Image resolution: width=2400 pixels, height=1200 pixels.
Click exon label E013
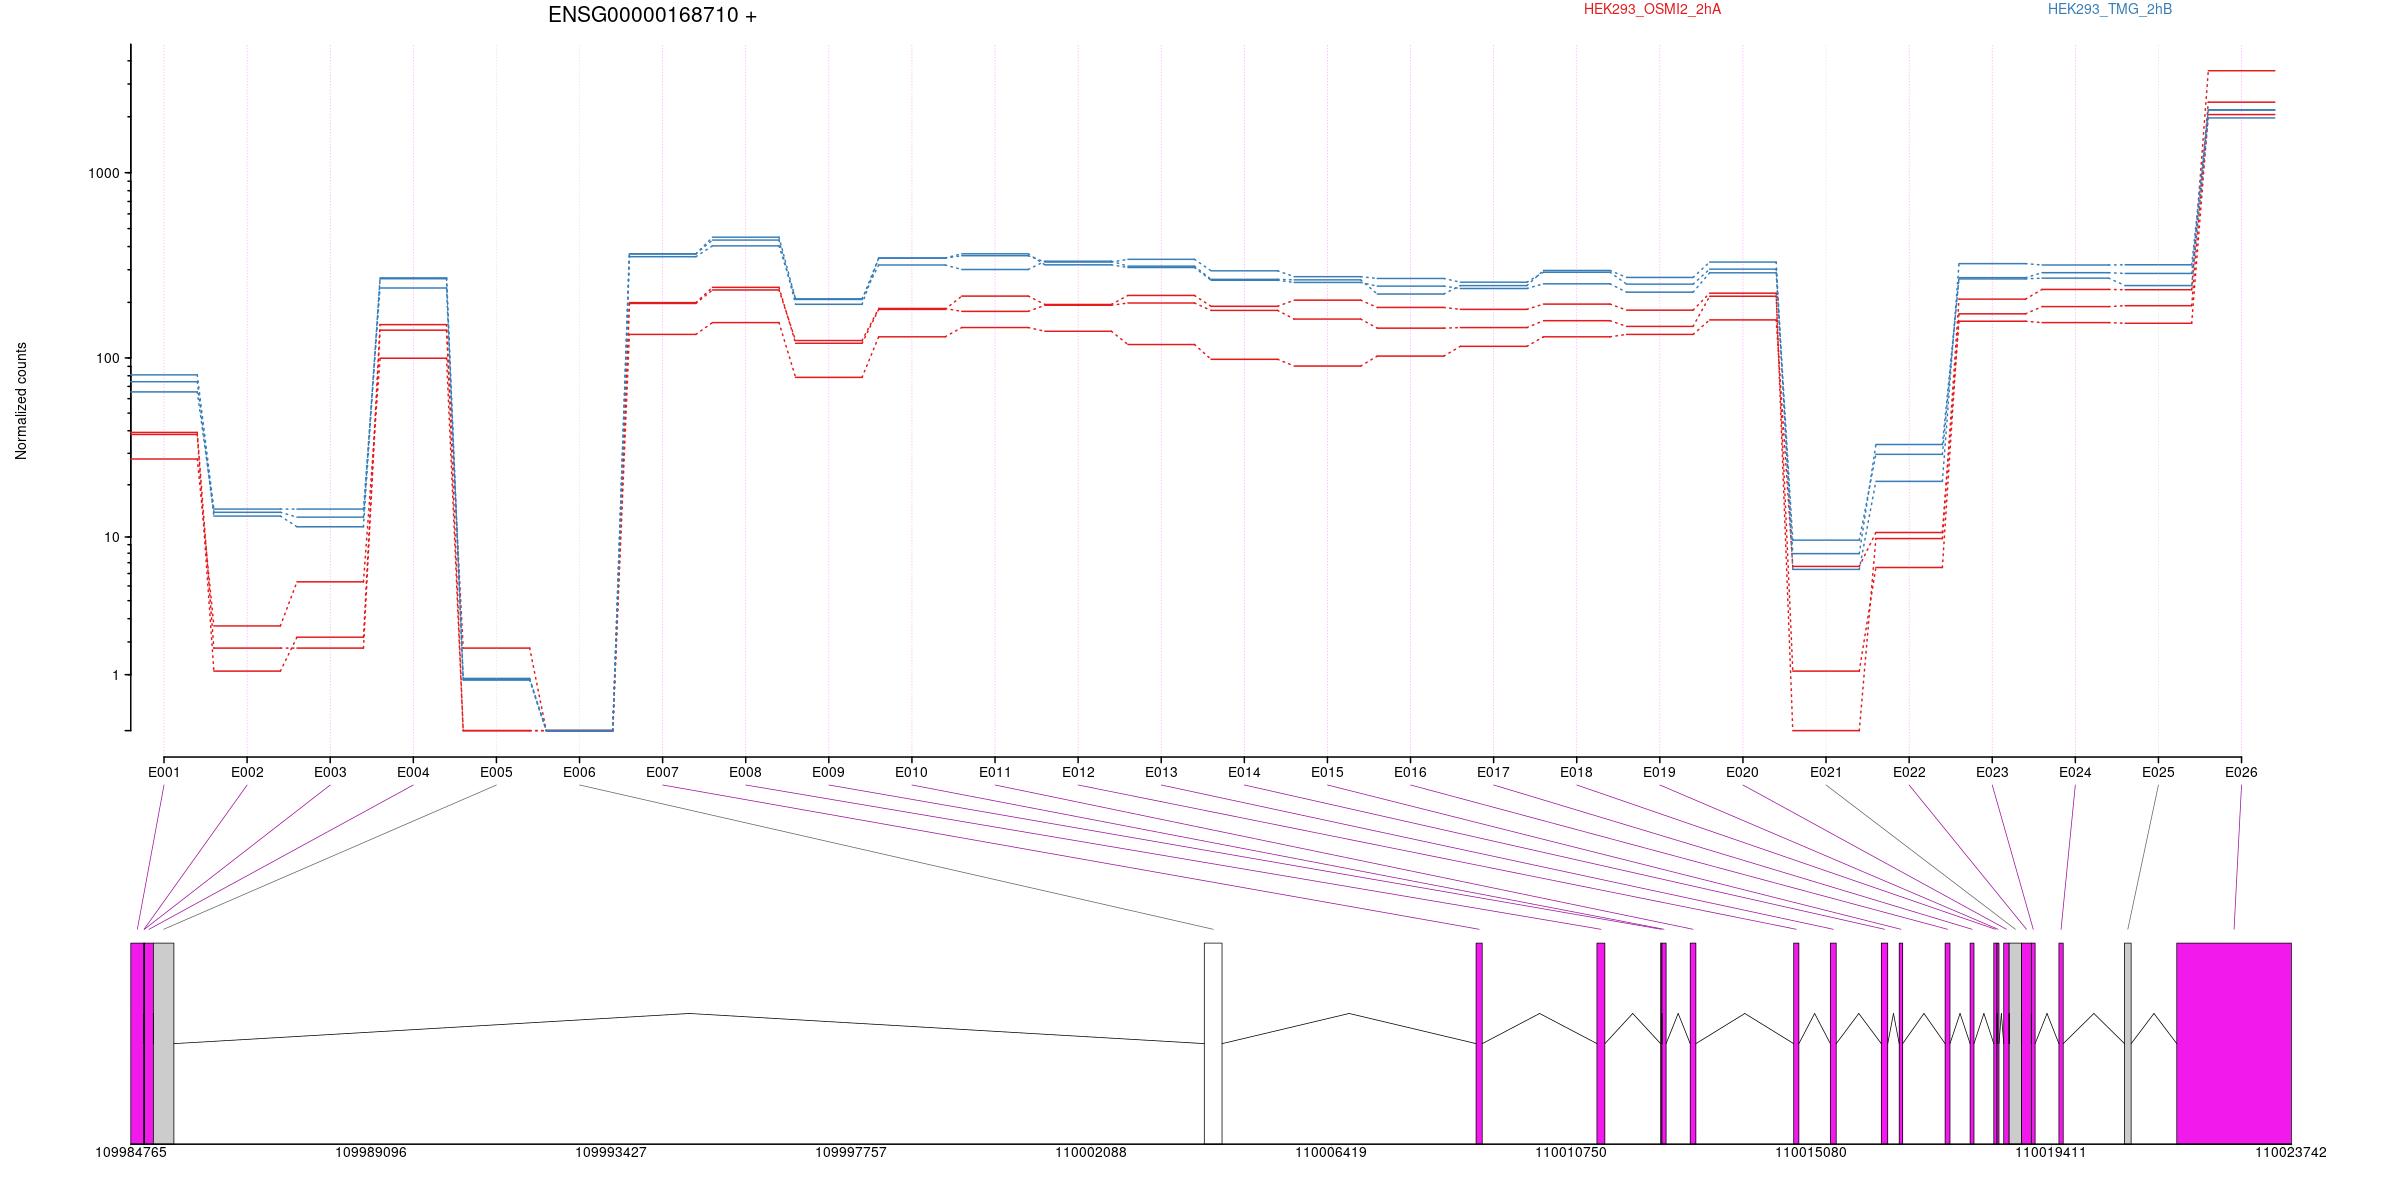click(x=1161, y=772)
